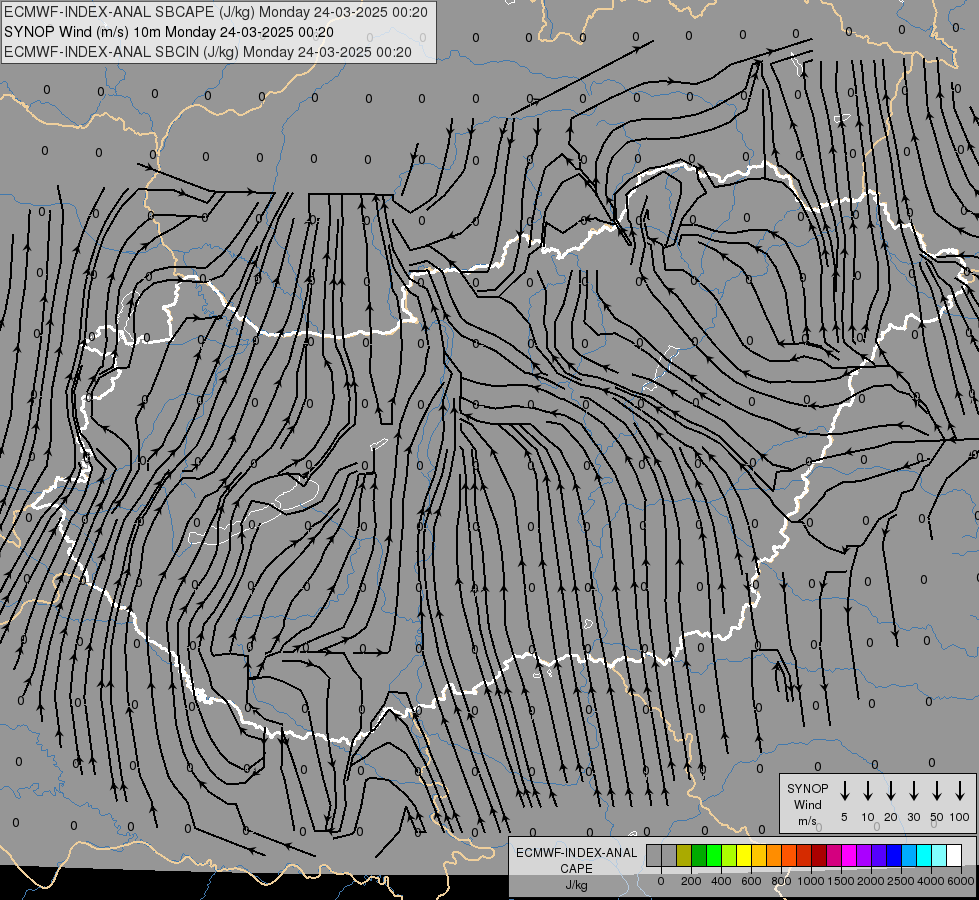This screenshot has height=900, width=979.
Task: Pick the bright cyan swatch left of 4000
Action: (925, 855)
